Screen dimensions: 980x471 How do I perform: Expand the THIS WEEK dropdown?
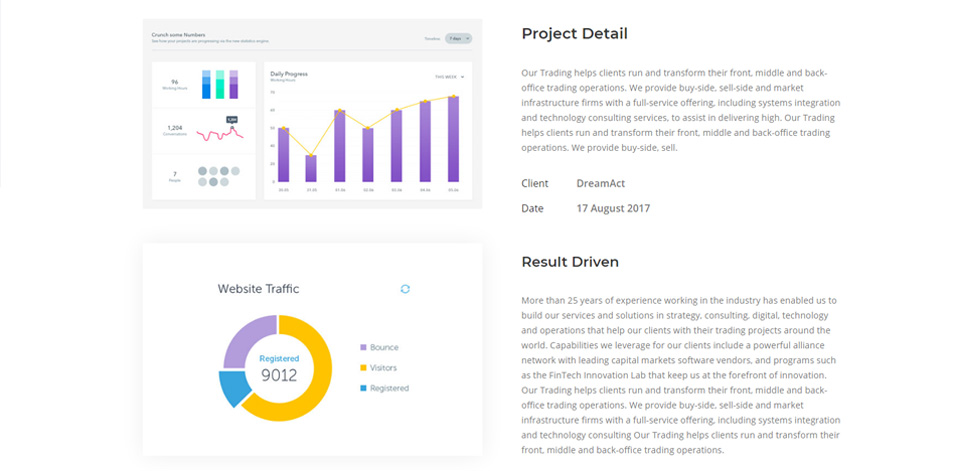click(x=450, y=77)
